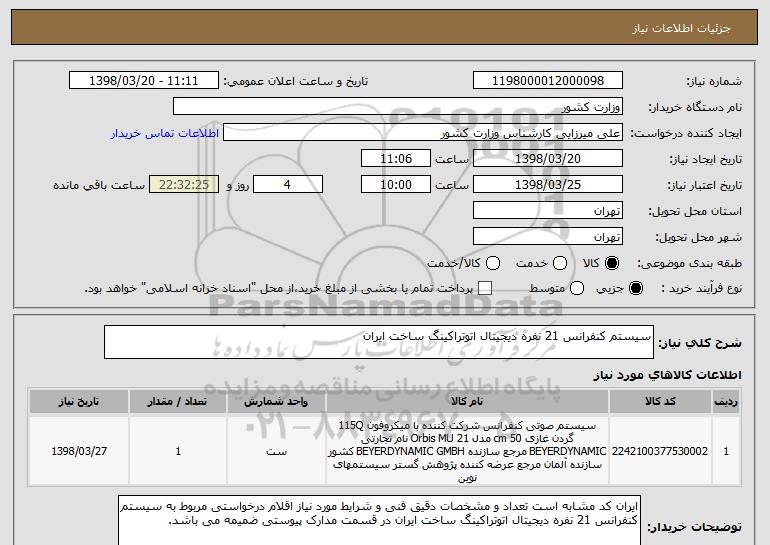The height and width of the screenshot is (545, 770).
Task: Click the validity date field 1398/03/25
Action: tap(548, 185)
